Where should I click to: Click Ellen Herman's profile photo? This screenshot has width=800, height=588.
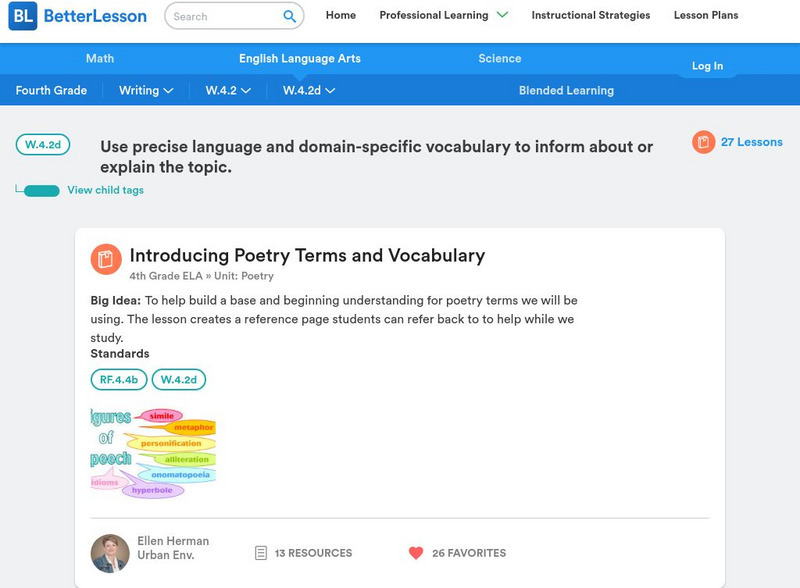coord(110,553)
